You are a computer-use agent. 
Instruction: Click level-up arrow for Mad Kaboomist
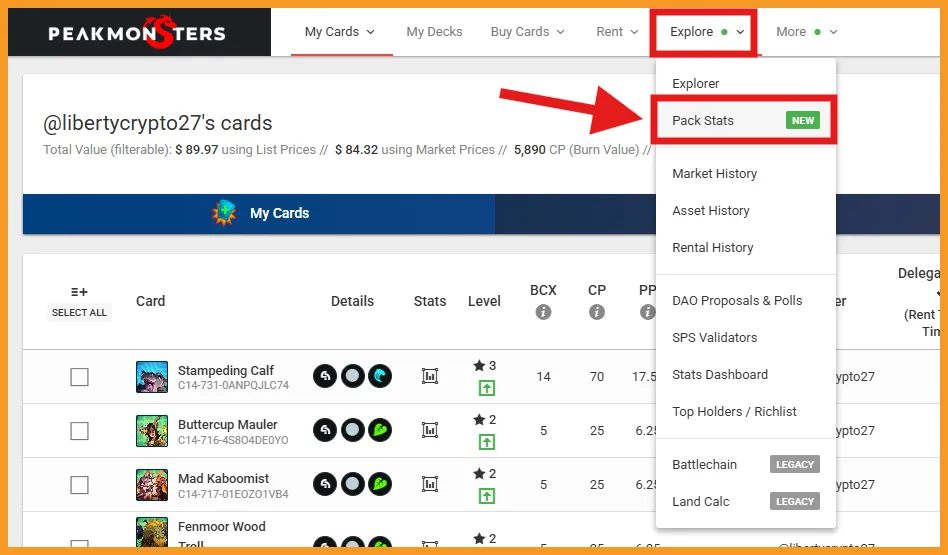487,496
